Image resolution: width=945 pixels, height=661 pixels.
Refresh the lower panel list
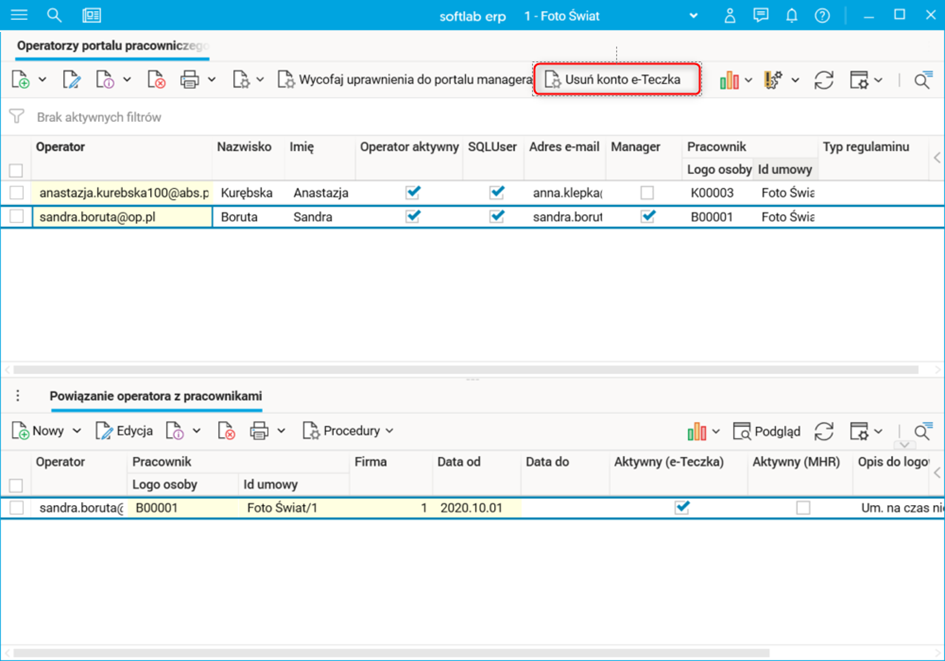click(x=824, y=431)
